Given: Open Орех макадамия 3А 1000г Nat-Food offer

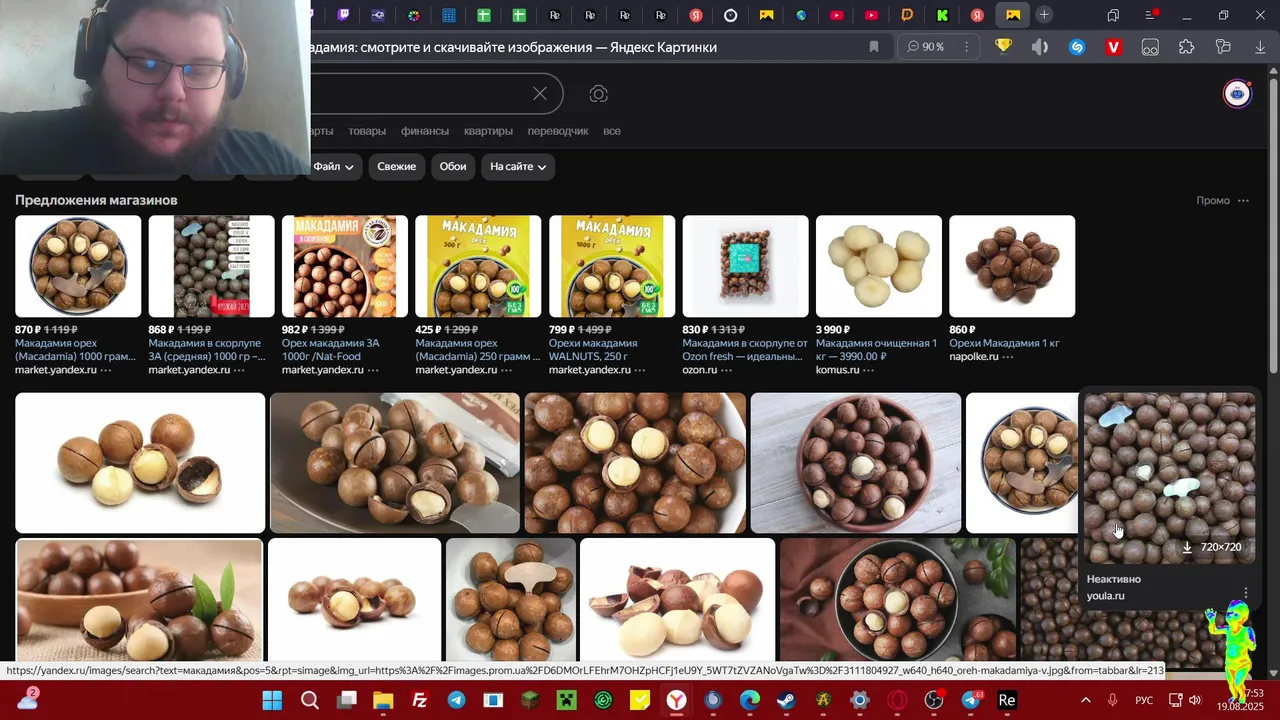Looking at the screenshot, I should [x=331, y=350].
